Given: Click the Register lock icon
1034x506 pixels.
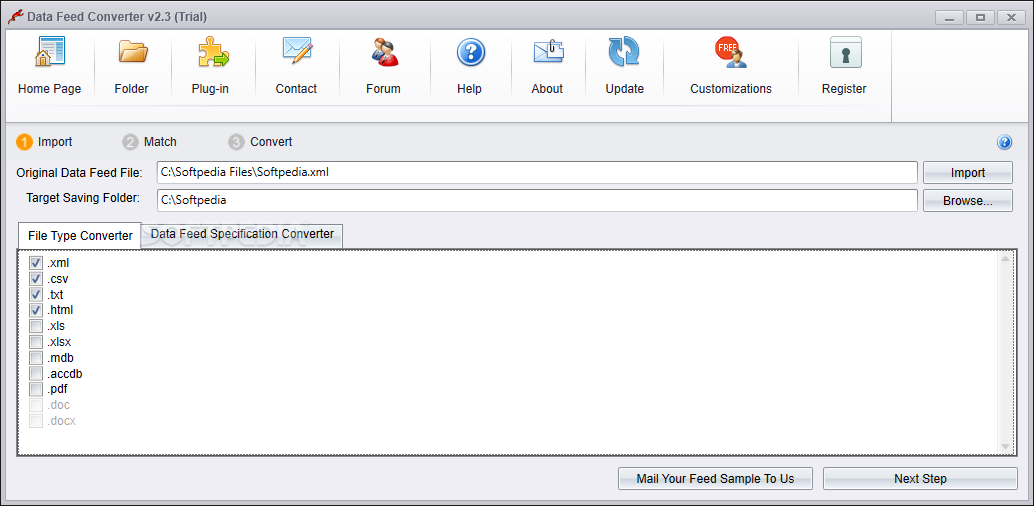Looking at the screenshot, I should 845,53.
